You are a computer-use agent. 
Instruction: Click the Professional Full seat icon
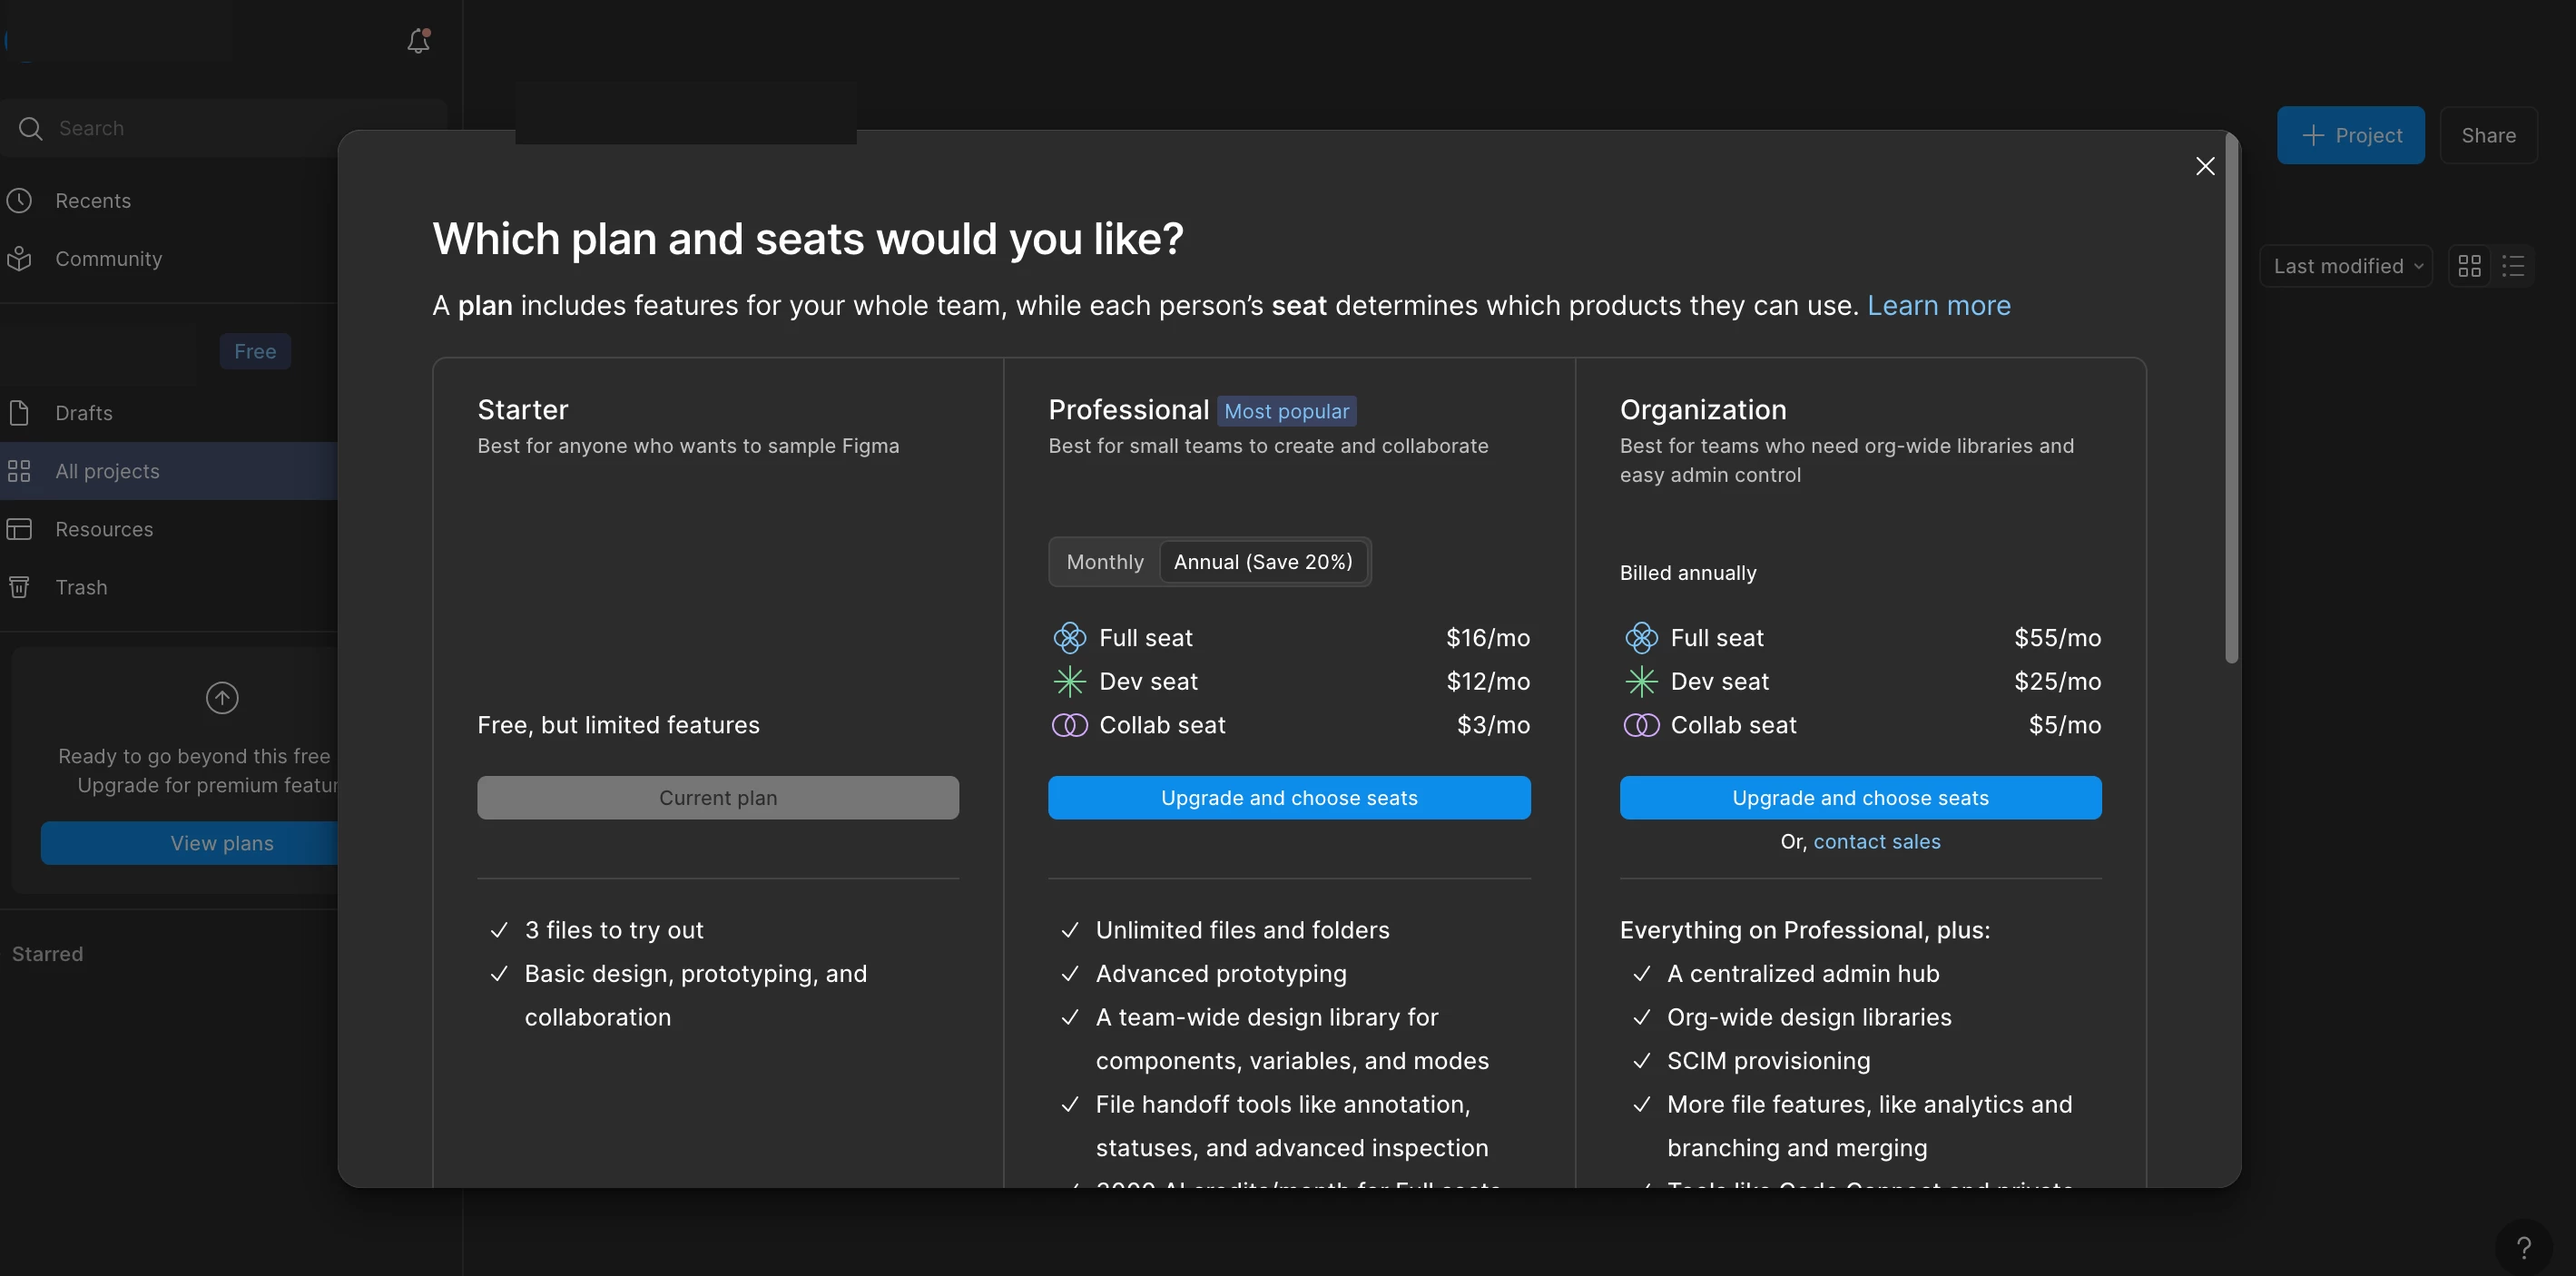pyautogui.click(x=1069, y=638)
